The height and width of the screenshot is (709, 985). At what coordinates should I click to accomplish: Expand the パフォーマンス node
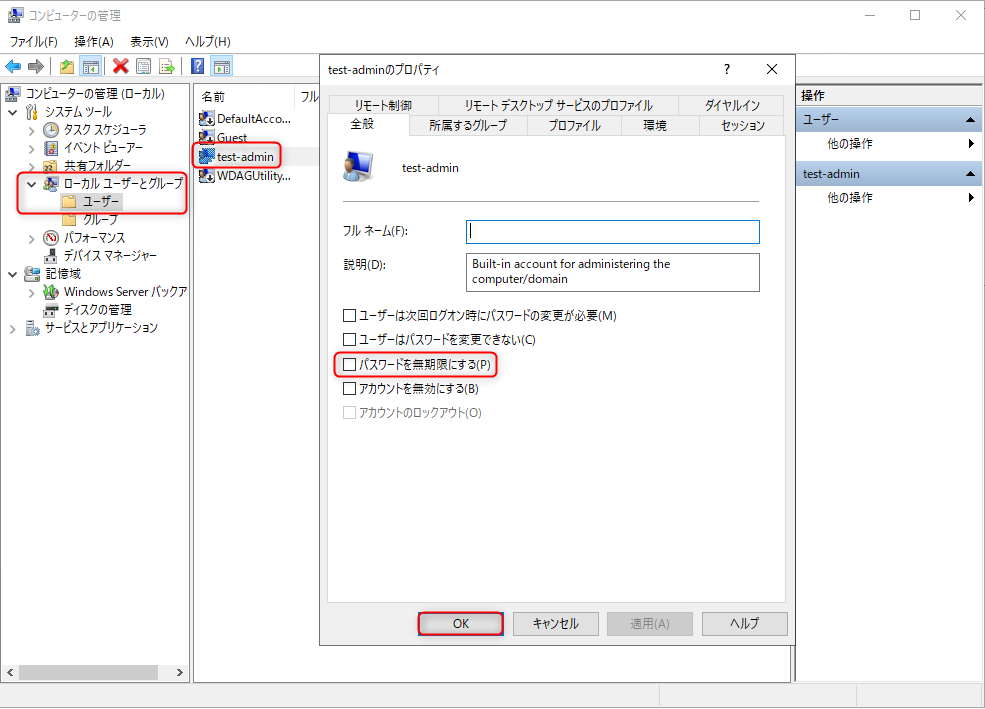[x=31, y=239]
